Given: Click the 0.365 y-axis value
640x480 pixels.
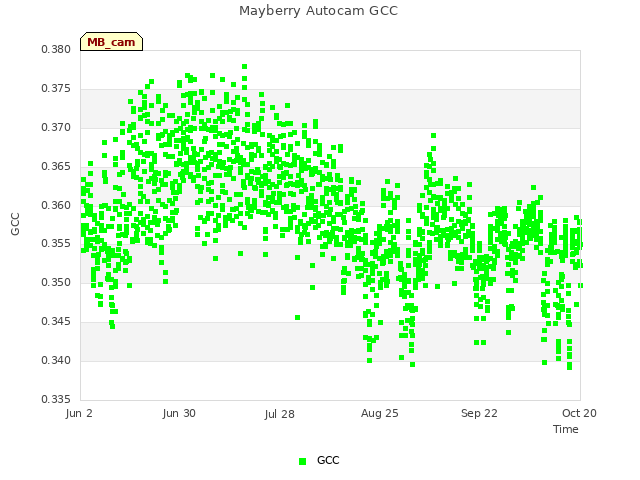Looking at the screenshot, I should pos(56,167).
